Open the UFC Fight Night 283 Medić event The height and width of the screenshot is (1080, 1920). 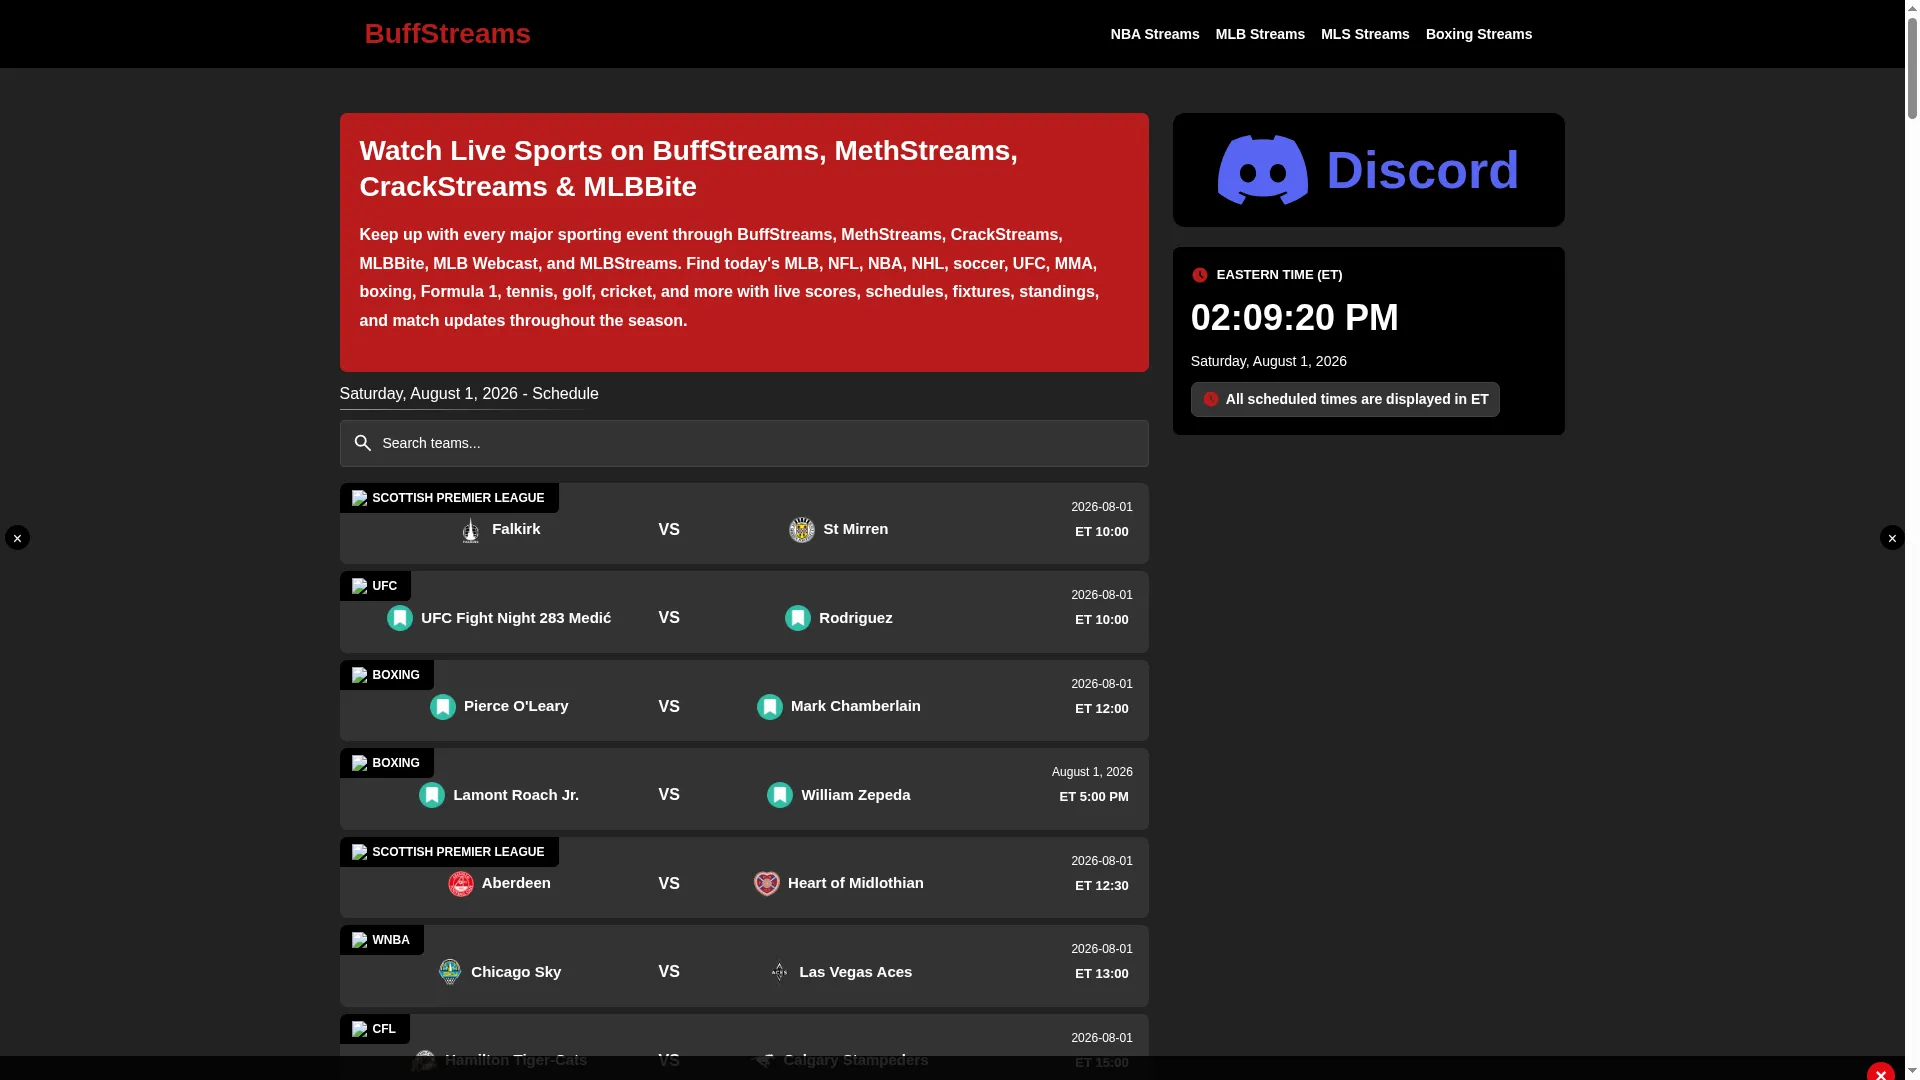click(x=744, y=612)
